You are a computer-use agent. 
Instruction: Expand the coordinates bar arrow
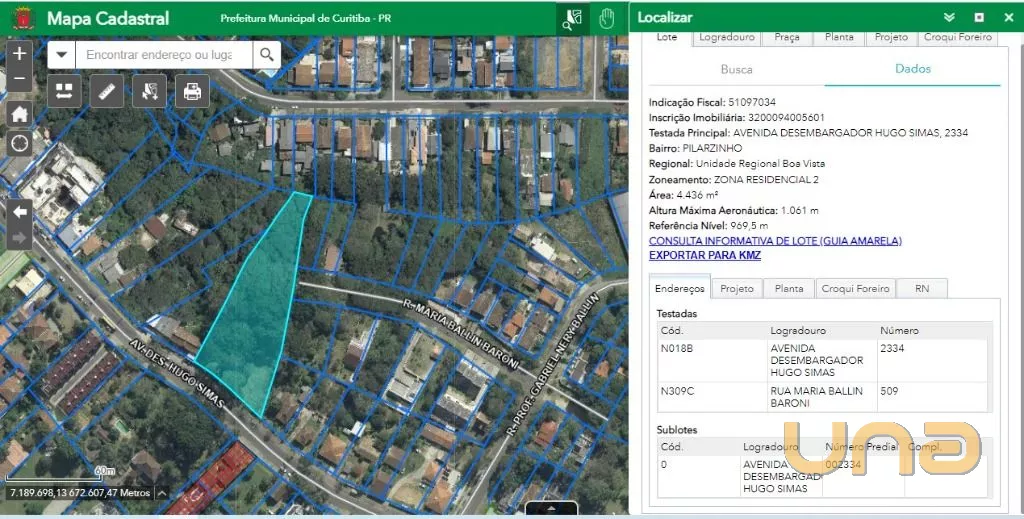point(162,493)
